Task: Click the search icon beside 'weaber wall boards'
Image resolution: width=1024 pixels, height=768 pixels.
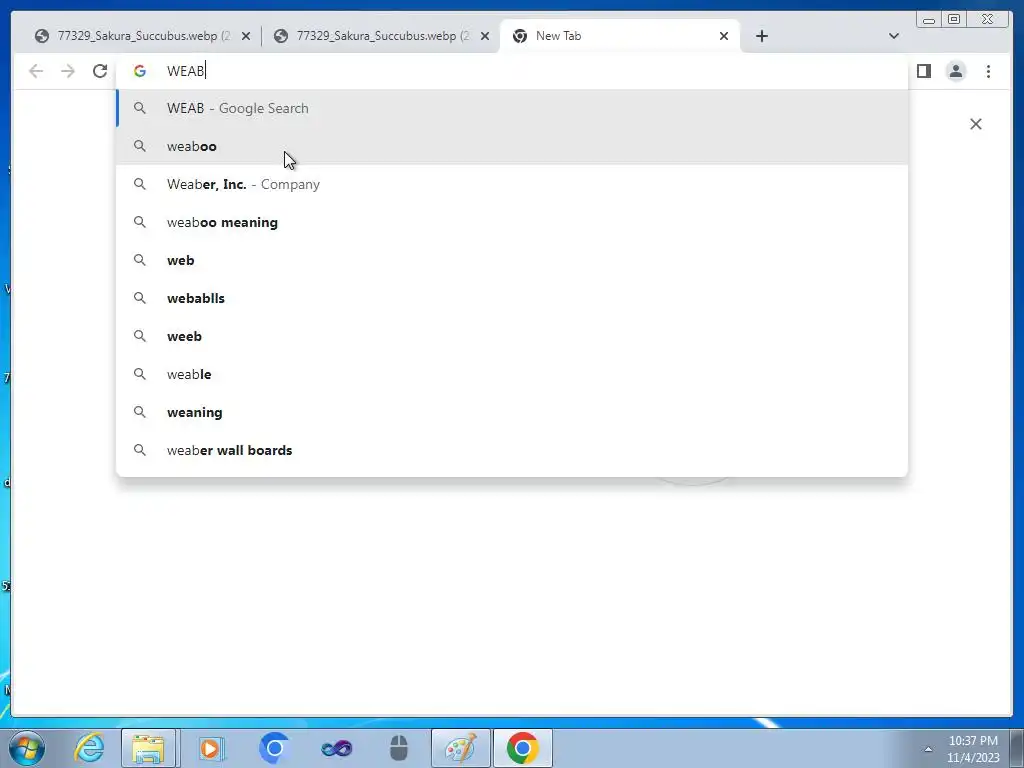Action: pyautogui.click(x=140, y=450)
